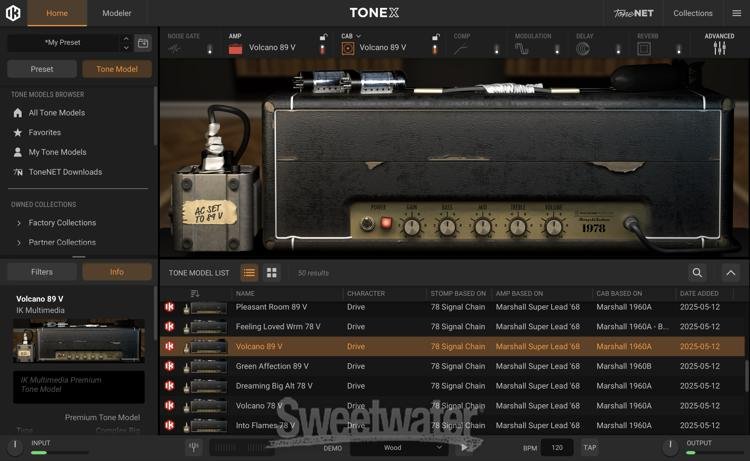Image resolution: width=750 pixels, height=461 pixels.
Task: Click the ToneNET Downloads icon
Action: click(x=18, y=172)
